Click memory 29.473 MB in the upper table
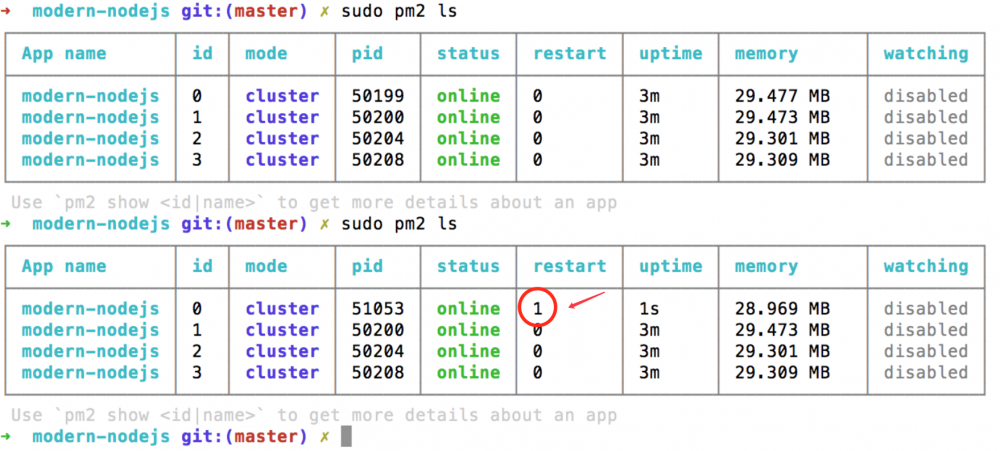Image resolution: width=1000 pixels, height=451 pixels. (x=782, y=117)
